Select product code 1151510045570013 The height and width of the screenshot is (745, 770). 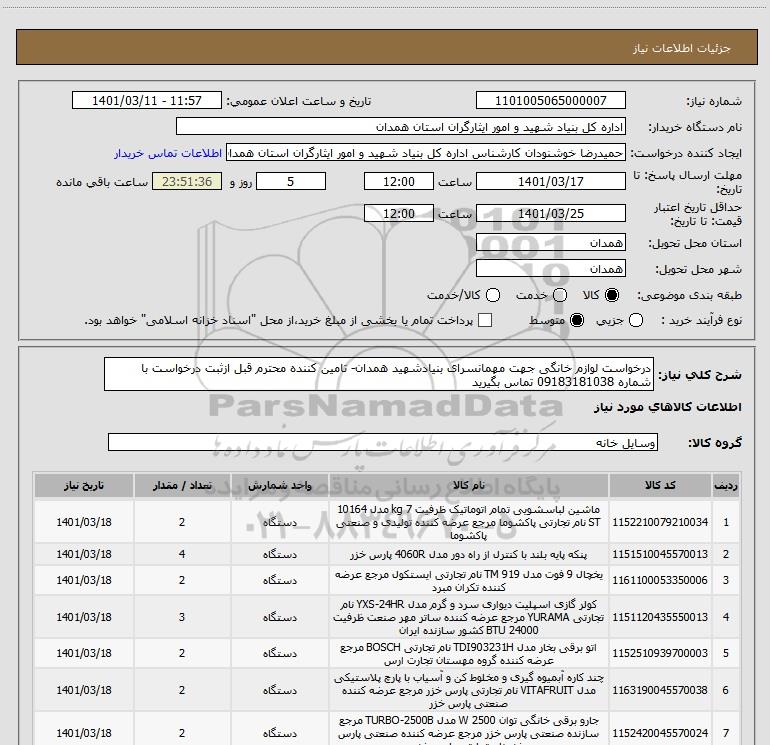click(x=660, y=554)
